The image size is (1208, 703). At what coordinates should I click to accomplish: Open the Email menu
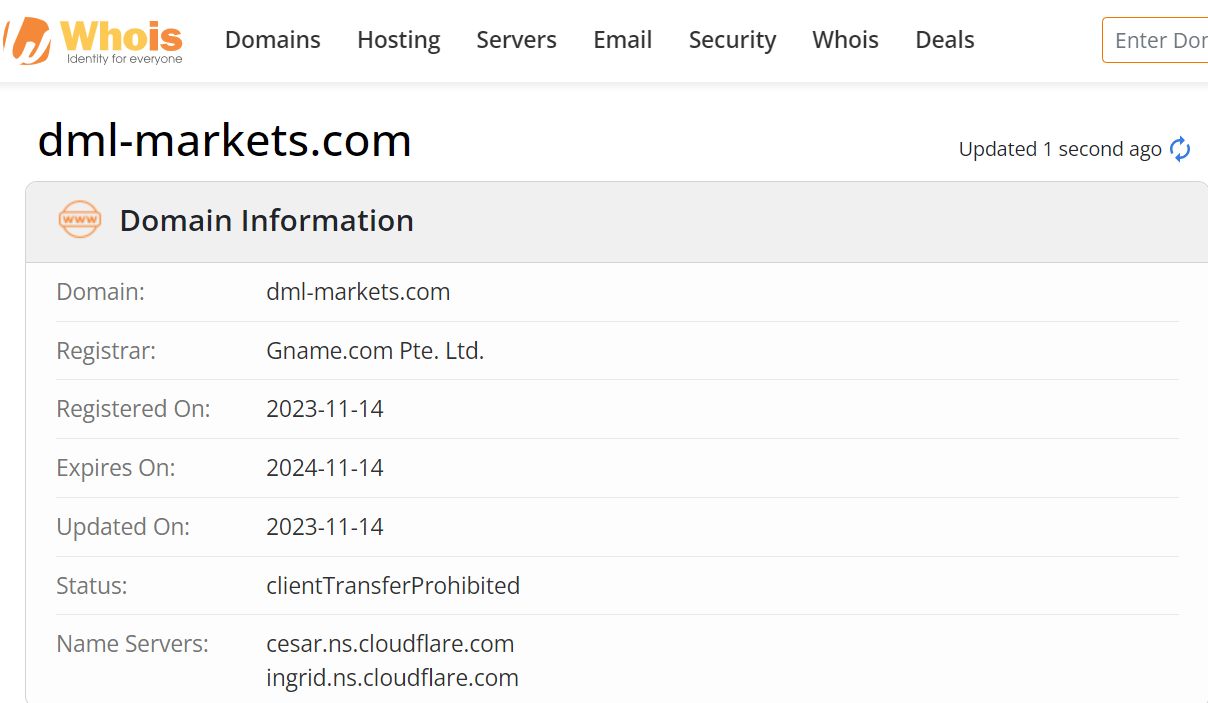(623, 40)
